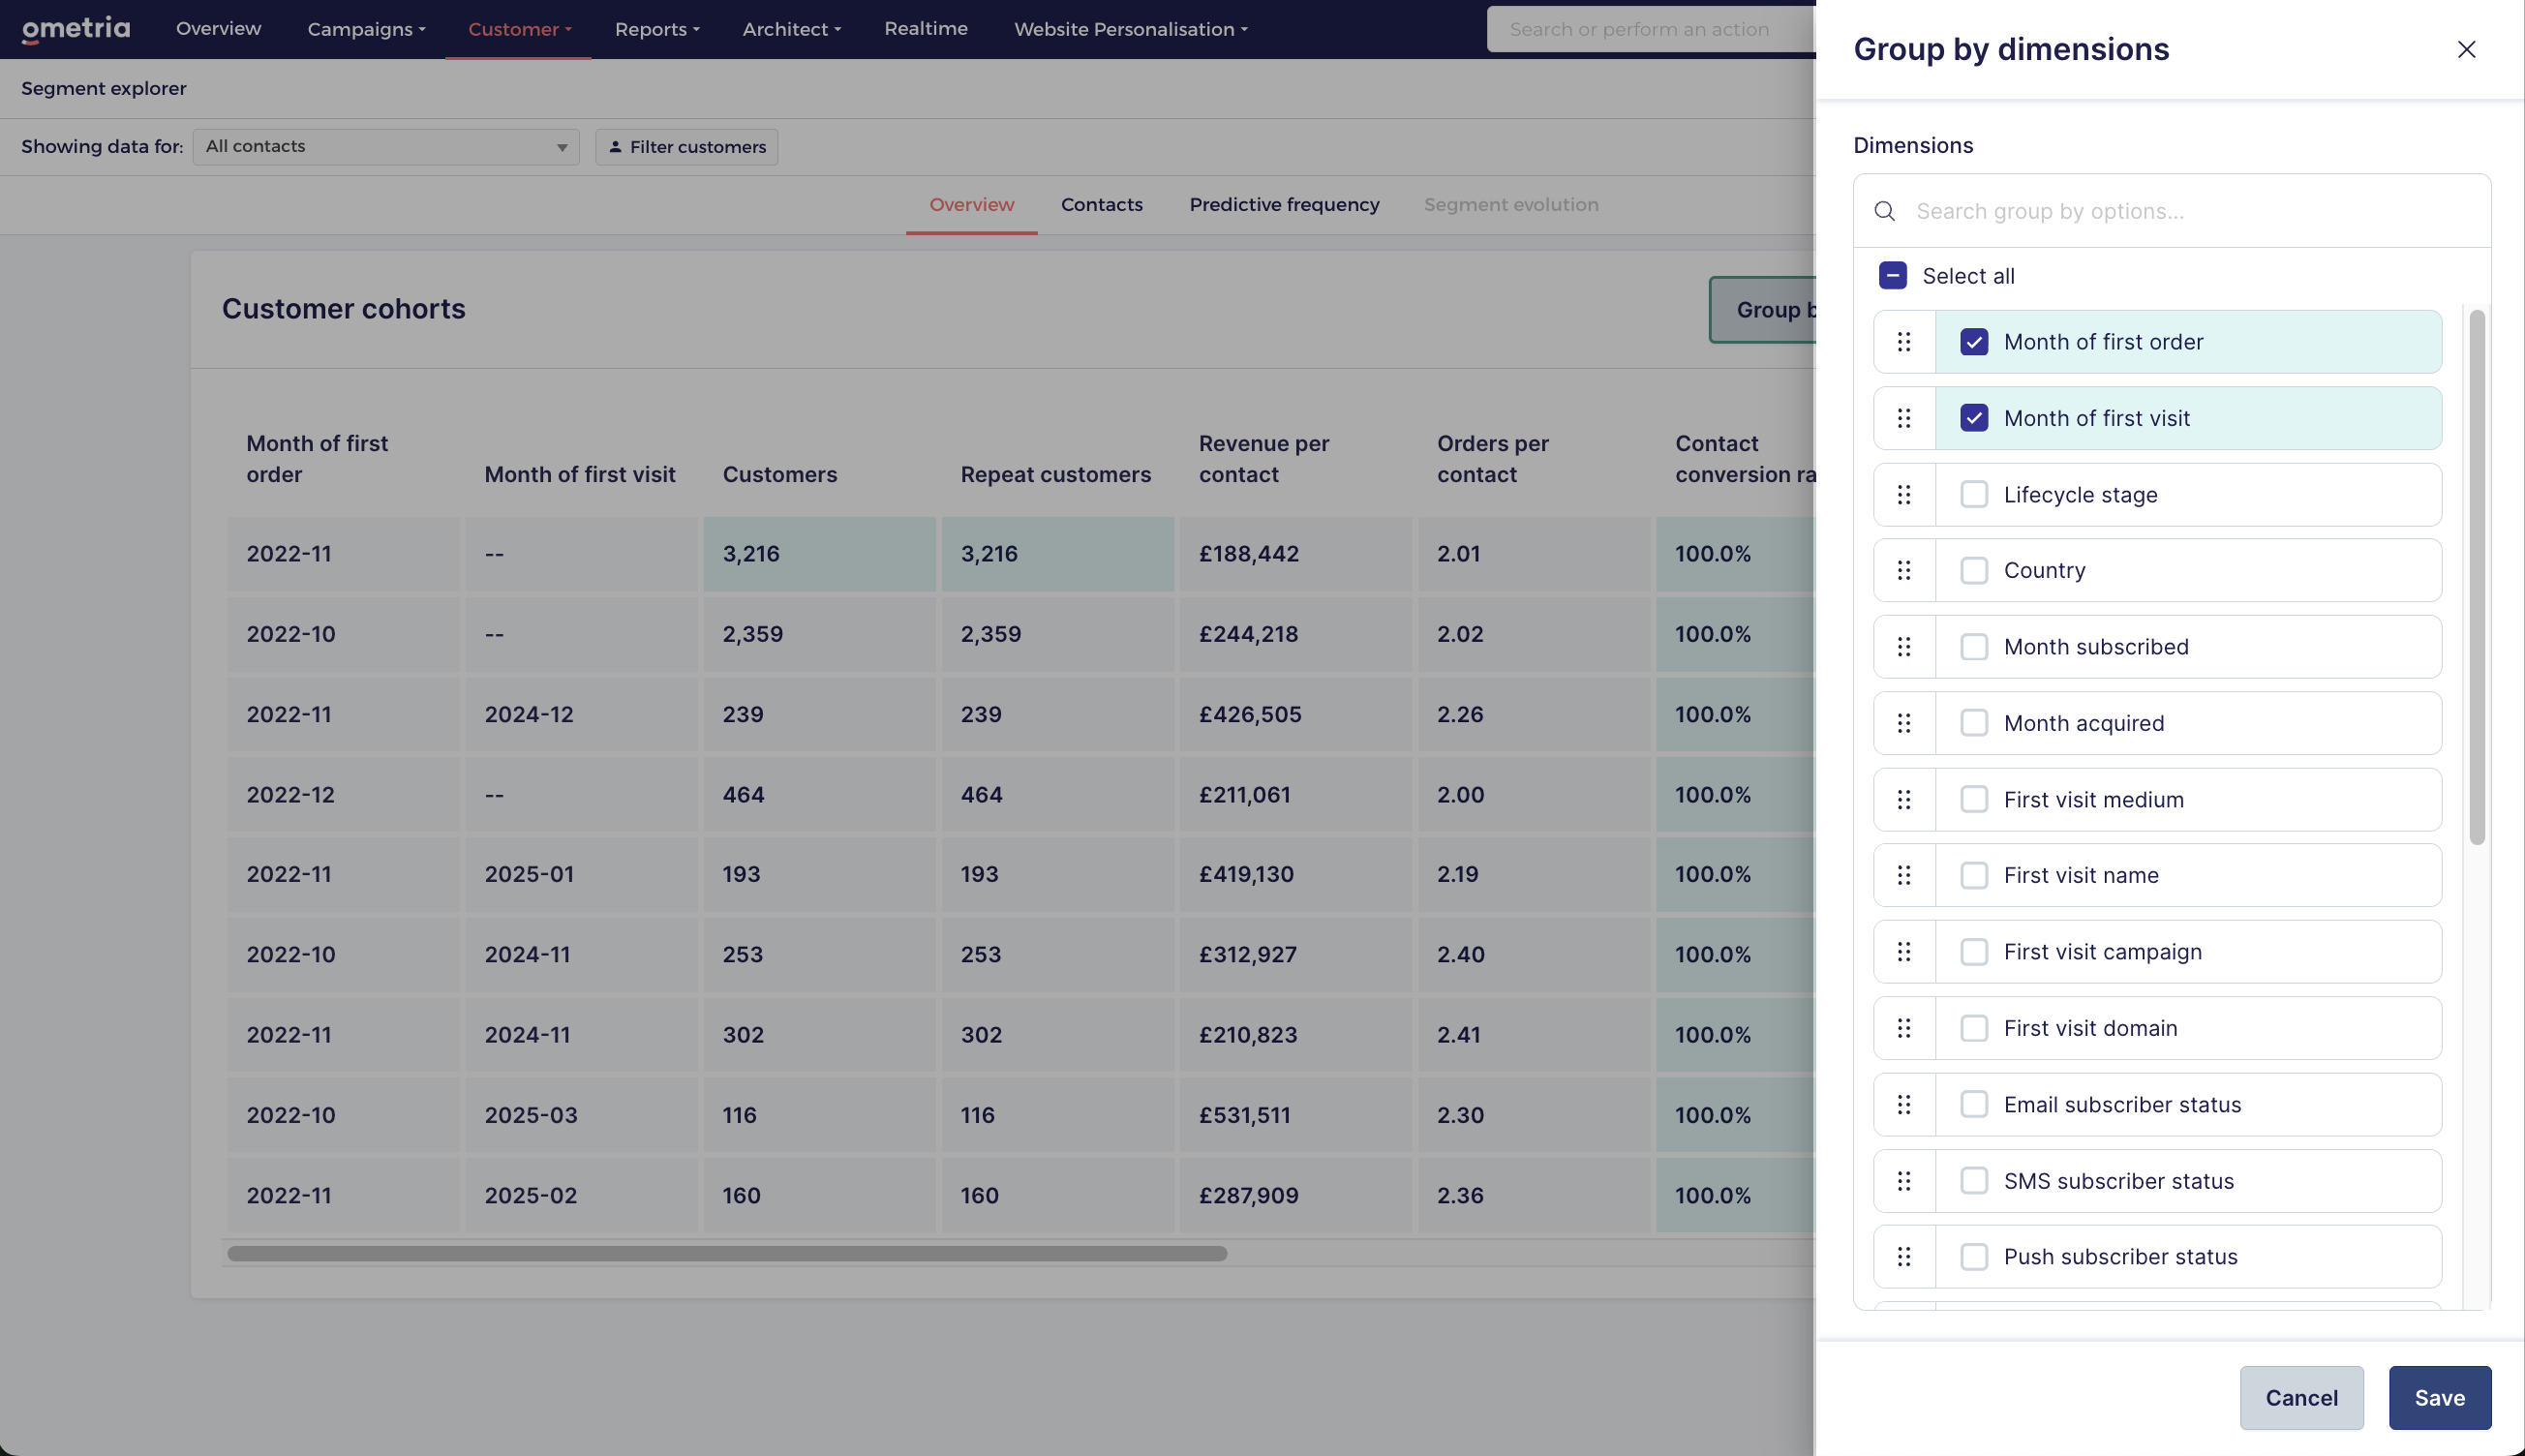Click the horizontal scrollbar under cohorts table
The width and height of the screenshot is (2525, 1456).
click(x=726, y=1254)
